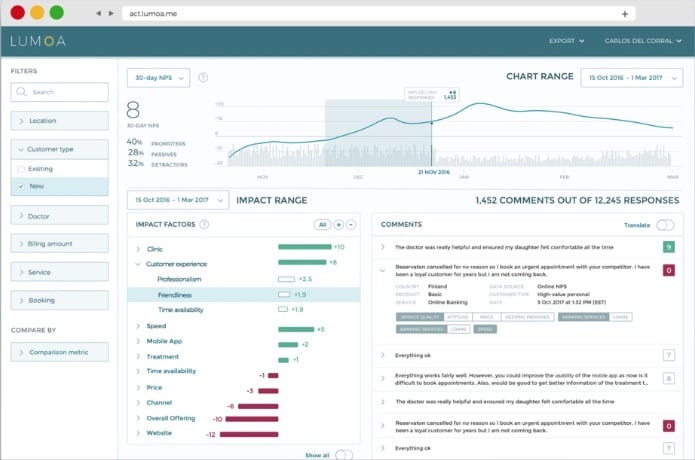Screen dimensions: 695x460
Task: Click the score 8 badge on mobile app comment
Action: (668, 378)
